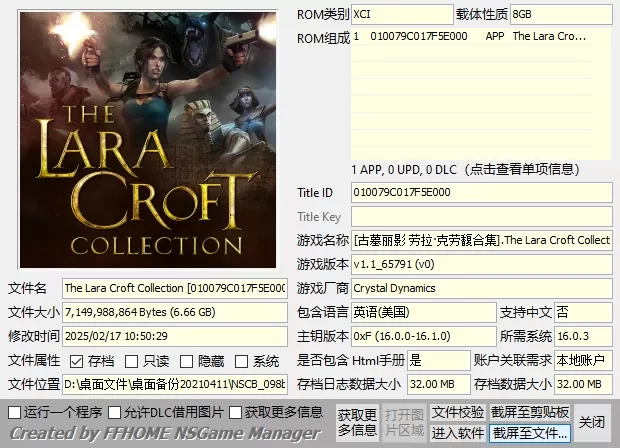Image resolution: width=620 pixels, height=448 pixels.
Task: Enable the 只读 (read-only) checkbox
Action: click(133, 361)
